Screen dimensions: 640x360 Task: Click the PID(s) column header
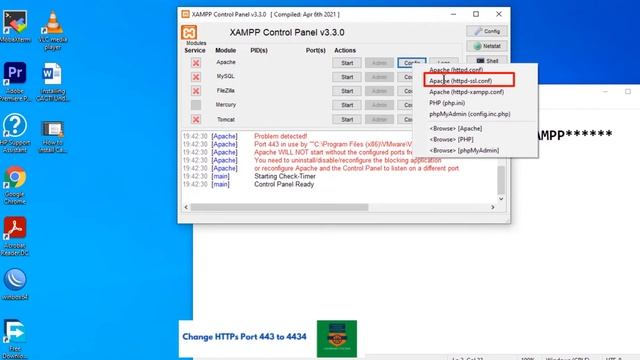coord(259,50)
